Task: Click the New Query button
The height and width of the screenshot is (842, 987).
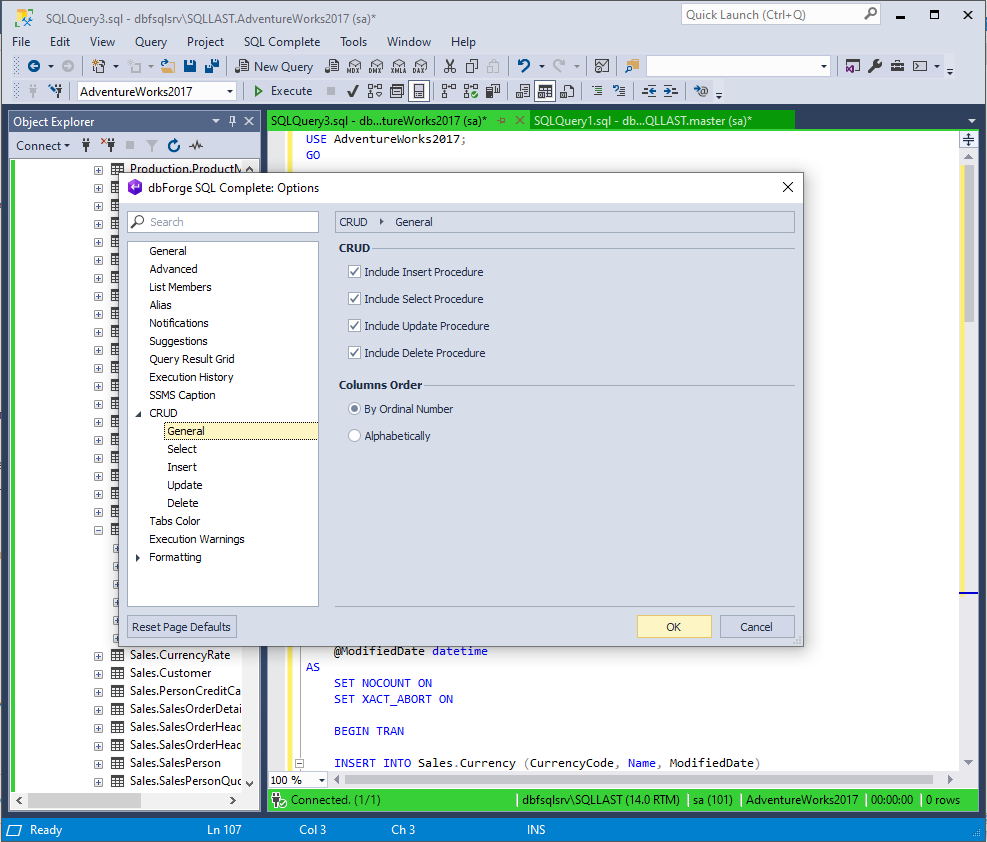Action: (x=274, y=66)
